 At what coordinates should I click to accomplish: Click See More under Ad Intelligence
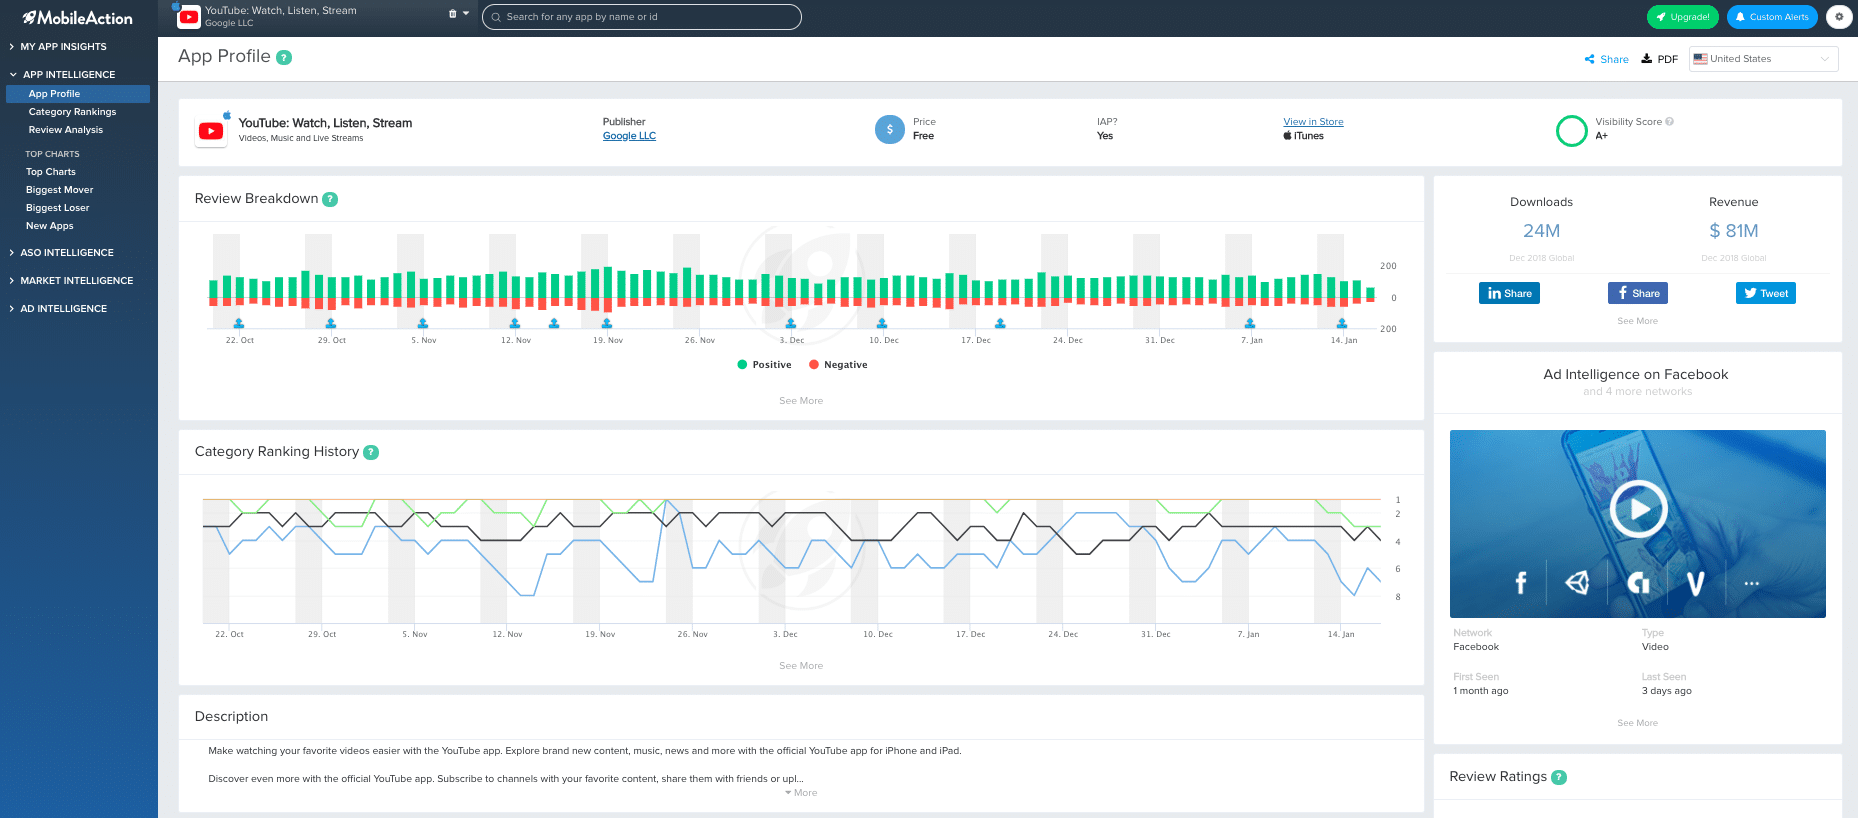point(1638,723)
